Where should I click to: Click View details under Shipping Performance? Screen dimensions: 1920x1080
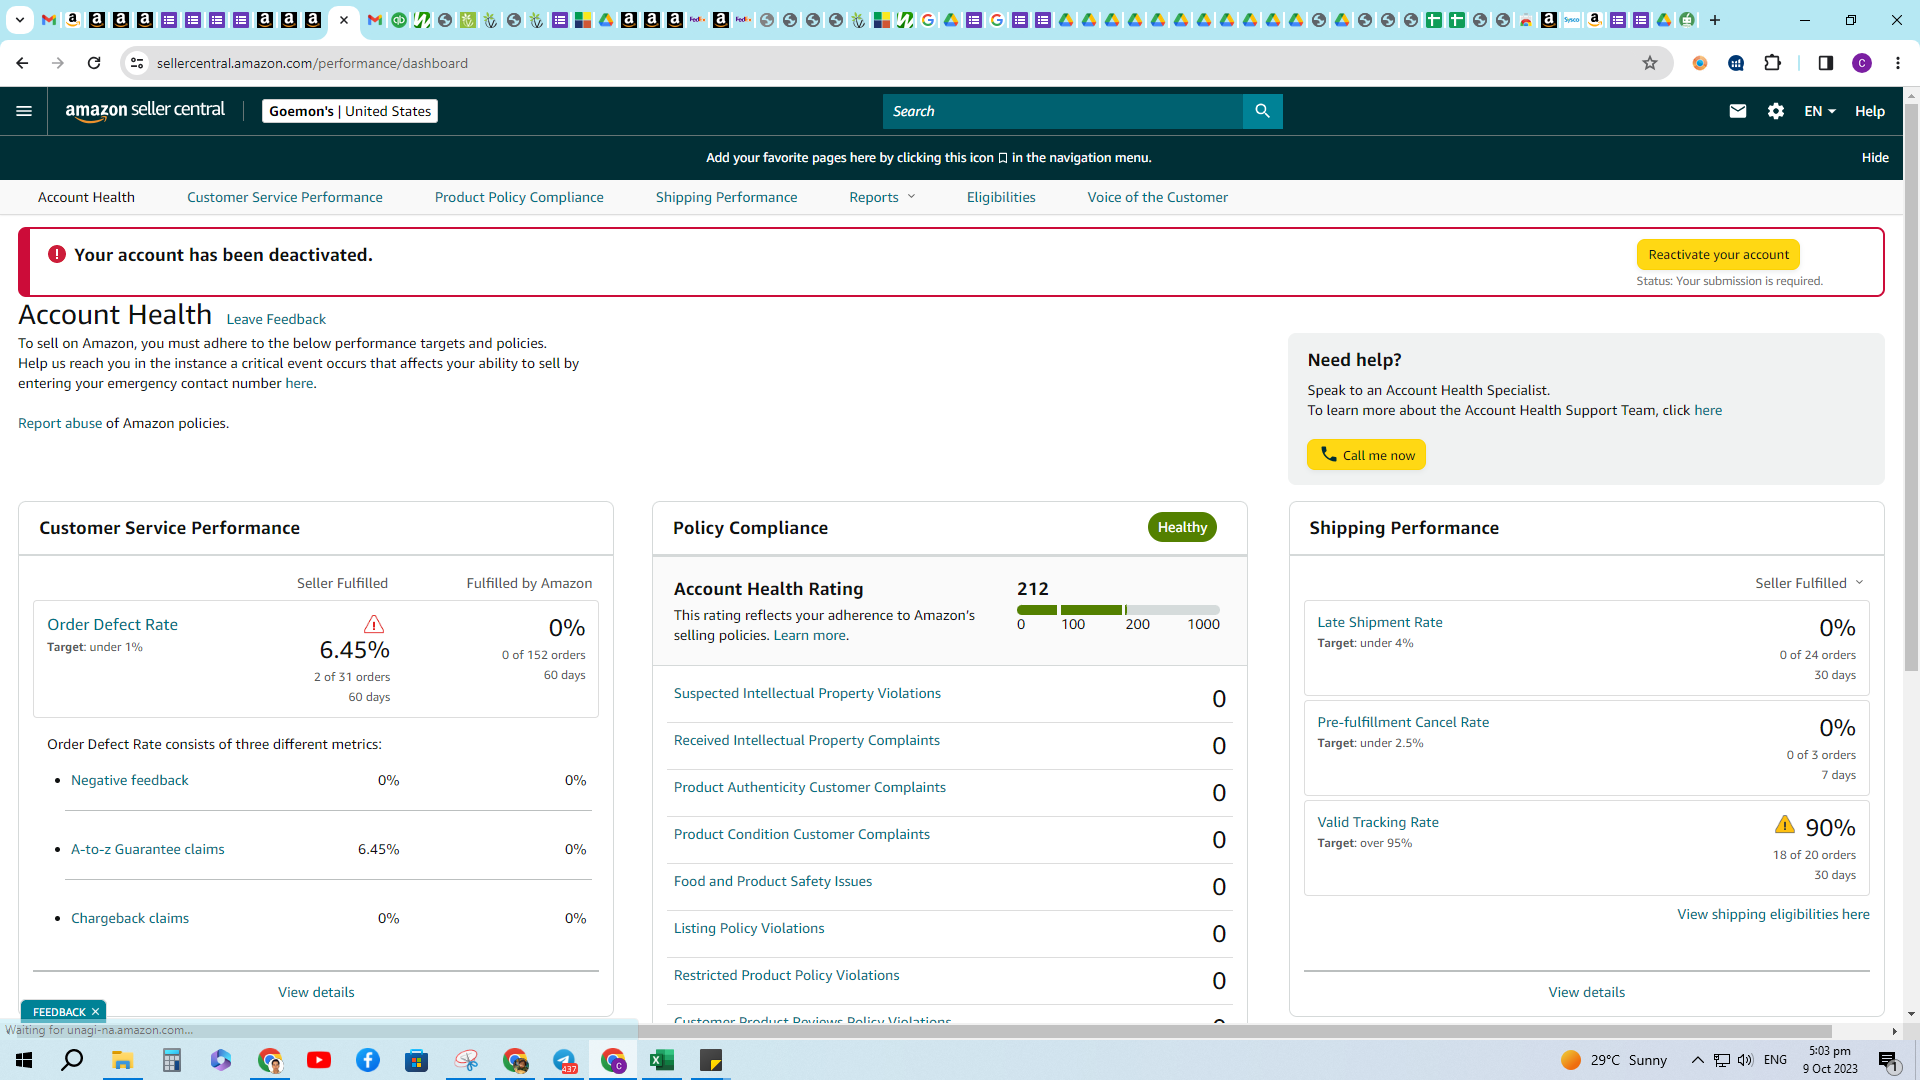coord(1586,992)
